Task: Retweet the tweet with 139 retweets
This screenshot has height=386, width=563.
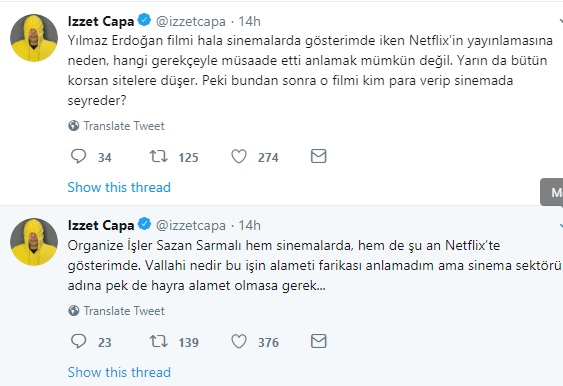Action: 158,341
